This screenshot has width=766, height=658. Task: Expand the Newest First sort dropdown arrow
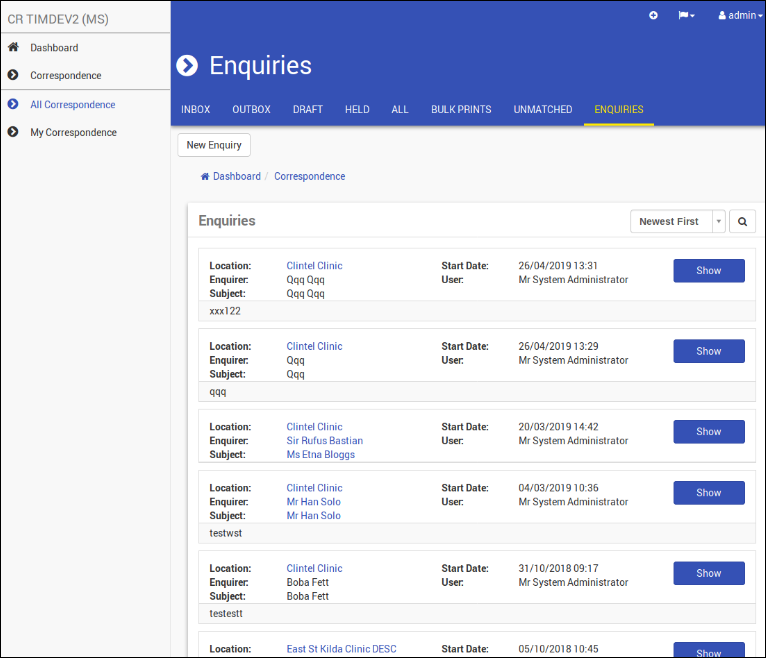coord(719,222)
